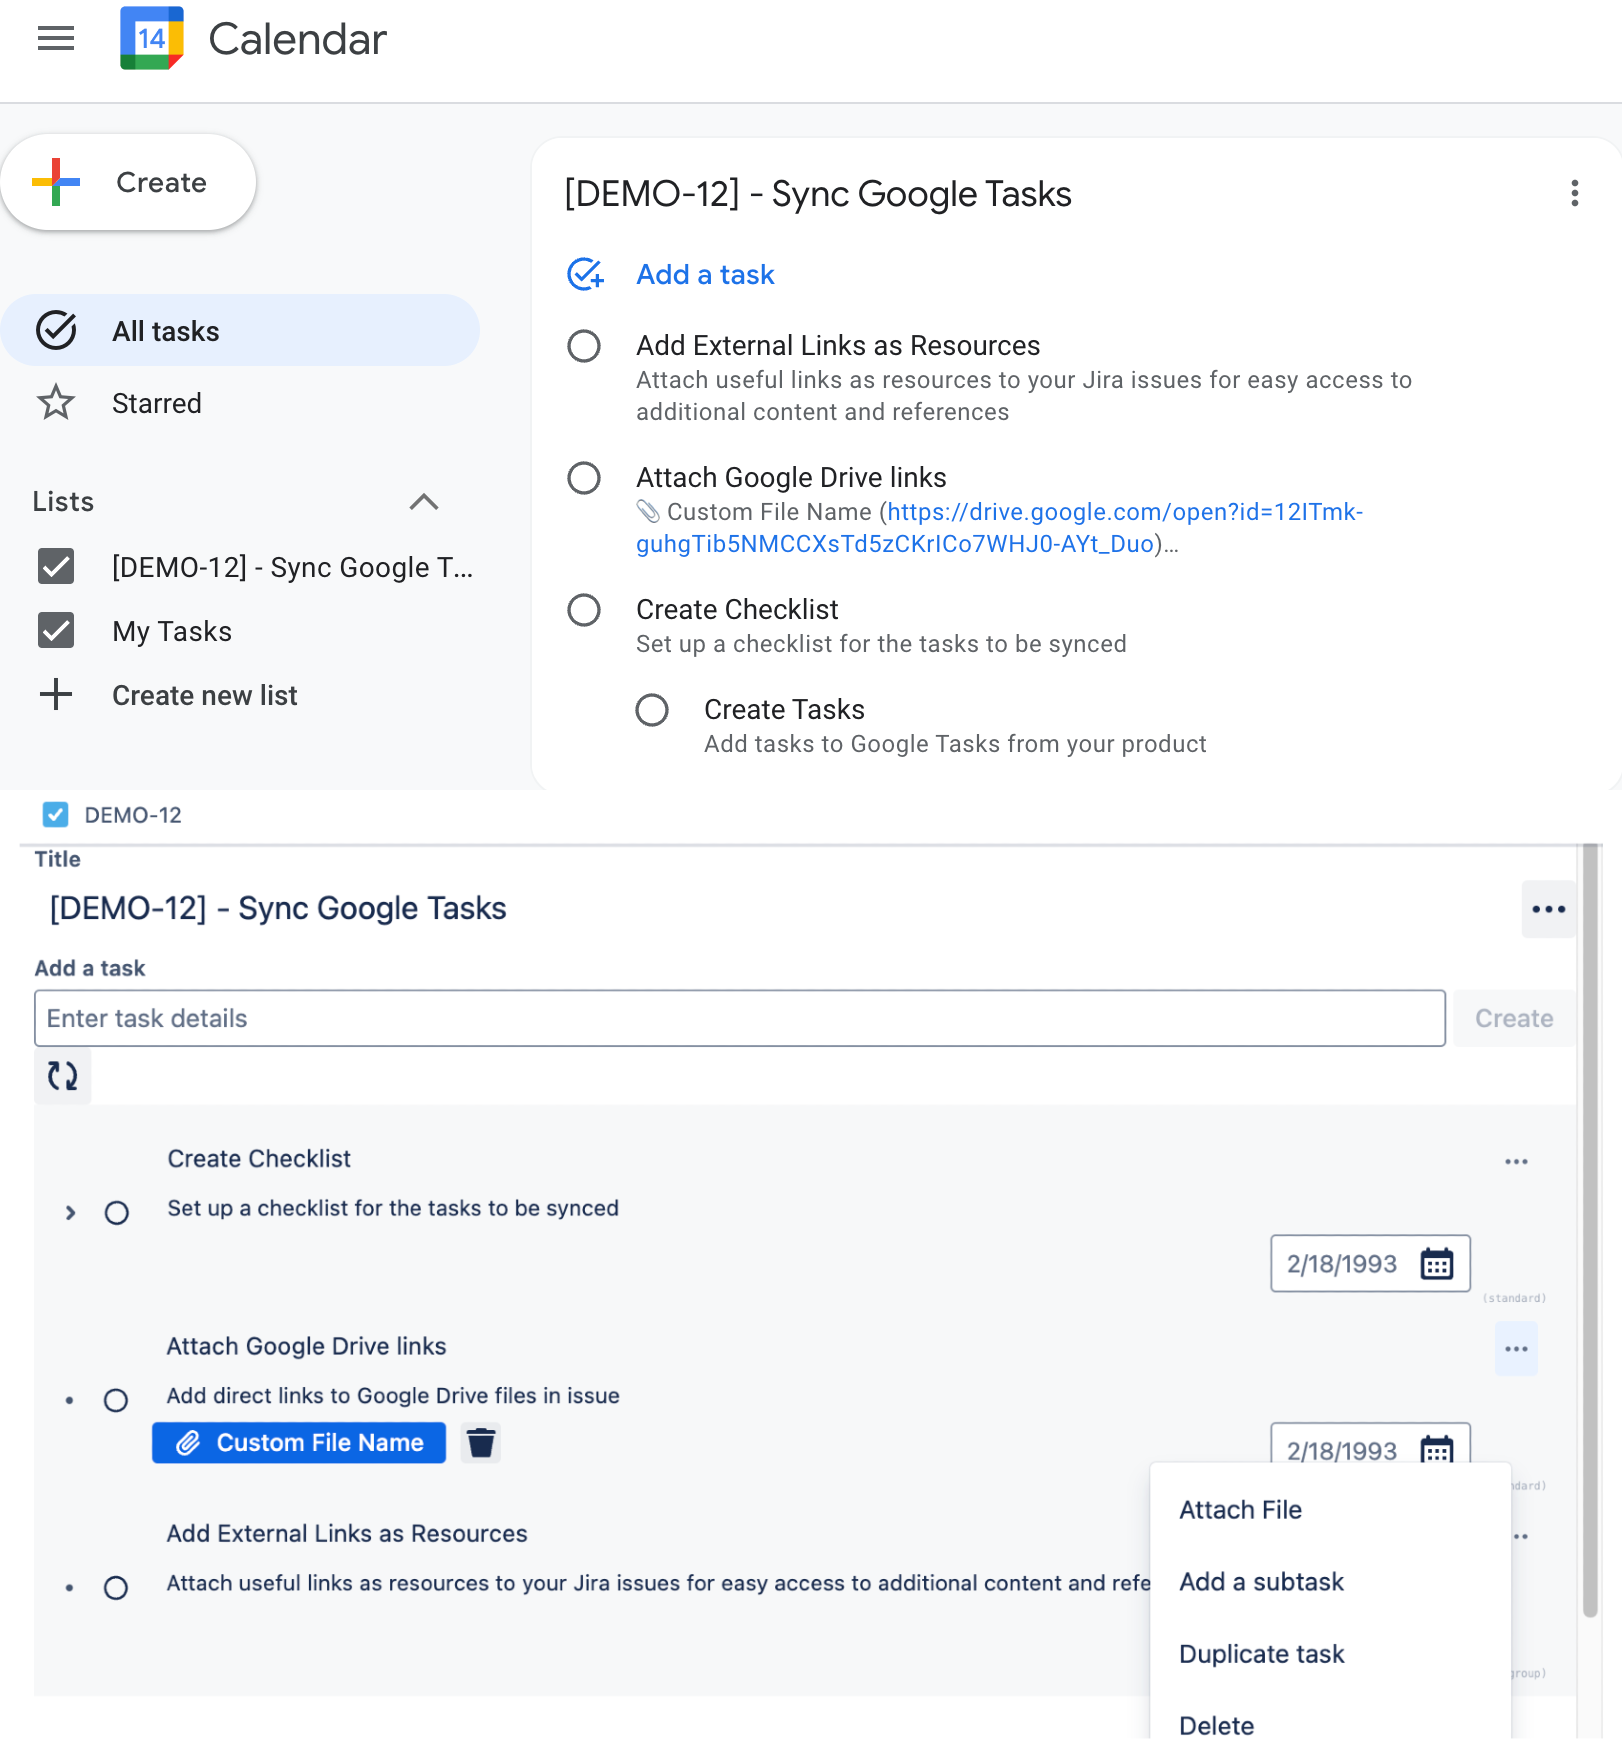Click the Create button next to task details

(x=1513, y=1018)
